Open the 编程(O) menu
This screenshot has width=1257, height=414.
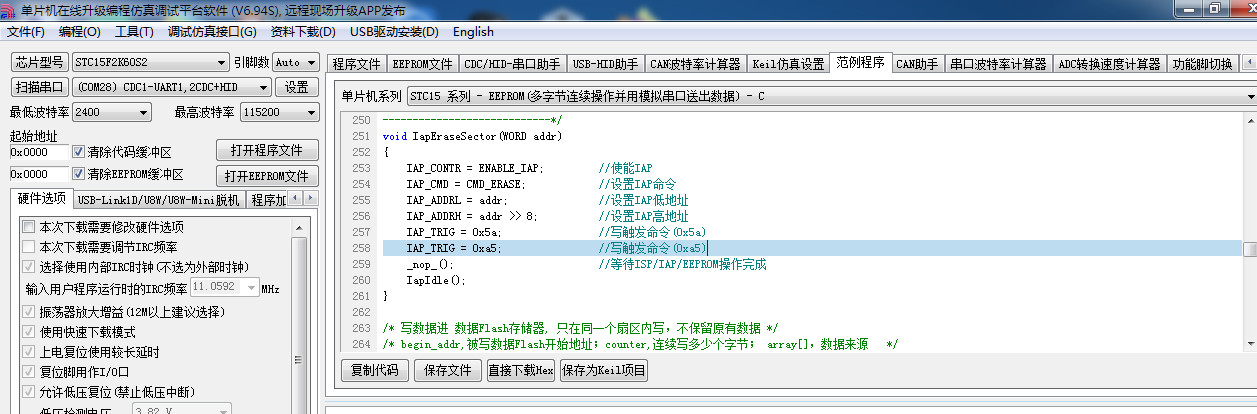point(77,31)
